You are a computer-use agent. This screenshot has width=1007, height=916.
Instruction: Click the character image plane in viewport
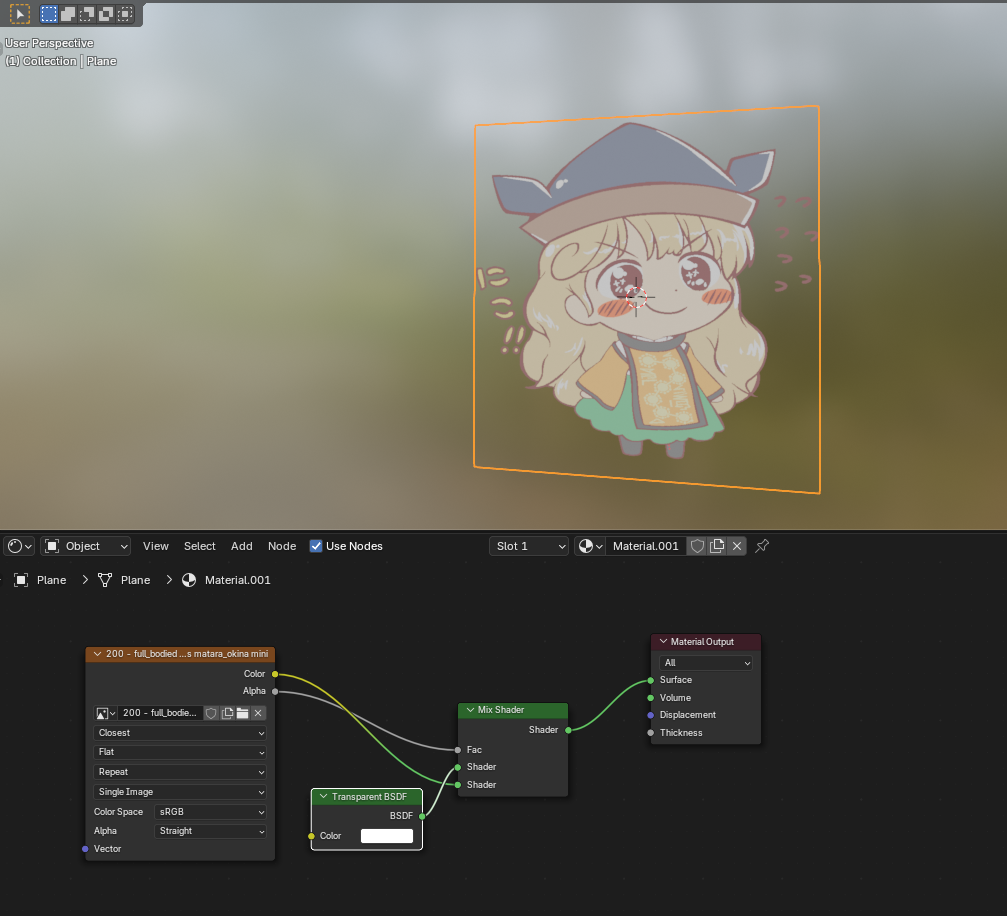coord(646,299)
